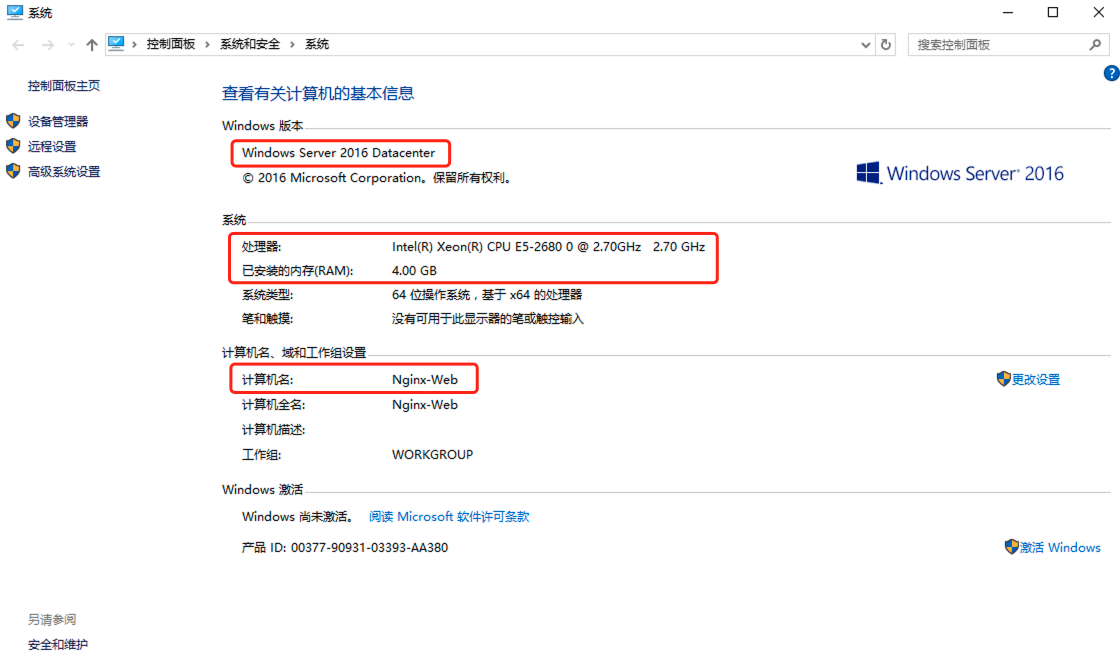Select 计算机名 value Nginx-Web

click(x=424, y=379)
